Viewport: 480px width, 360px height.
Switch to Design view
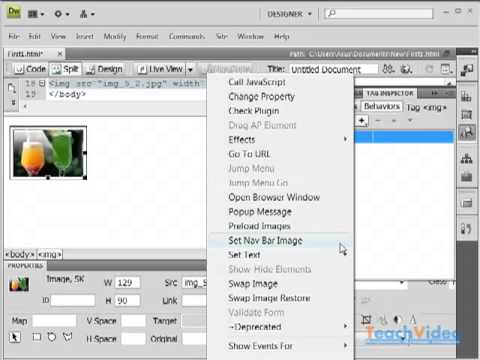point(104,69)
